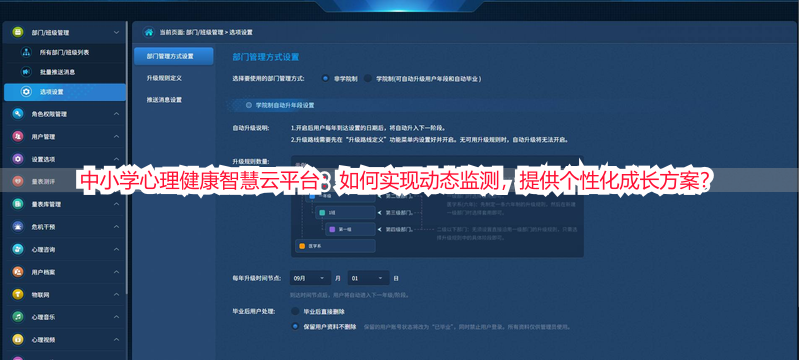Expand the 心理音乐 chevron
Viewport: 799px width, 360px height.
tap(116, 317)
